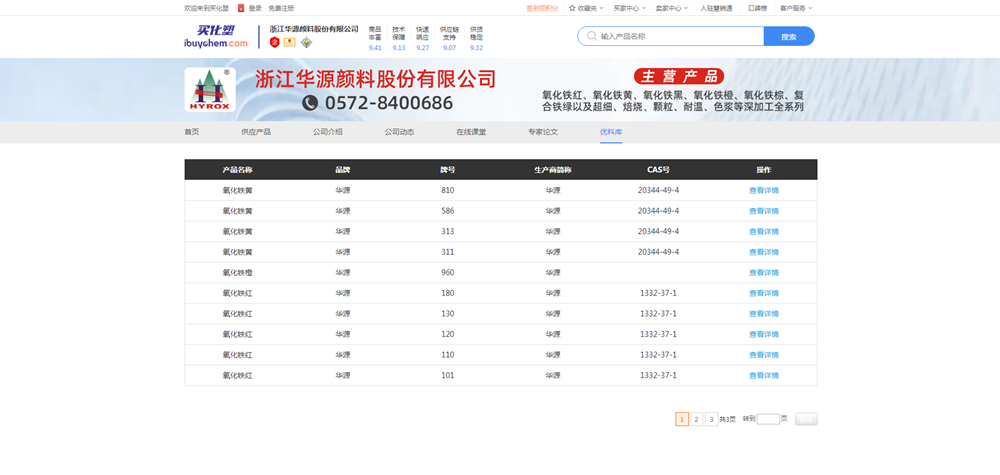This screenshot has width=1000, height=475.
Task: Expand the 收藏夹 dropdown
Action: click(x=587, y=8)
